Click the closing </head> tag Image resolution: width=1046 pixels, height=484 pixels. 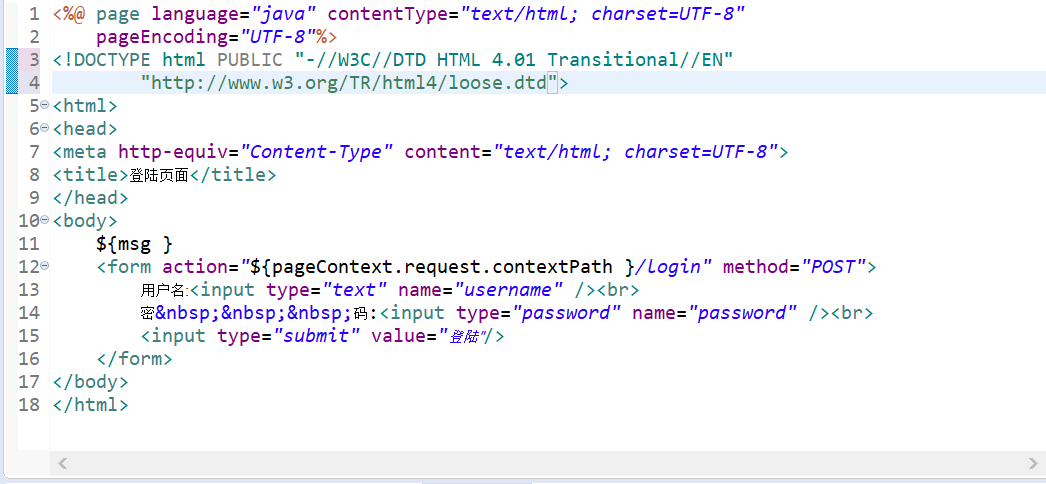(91, 198)
